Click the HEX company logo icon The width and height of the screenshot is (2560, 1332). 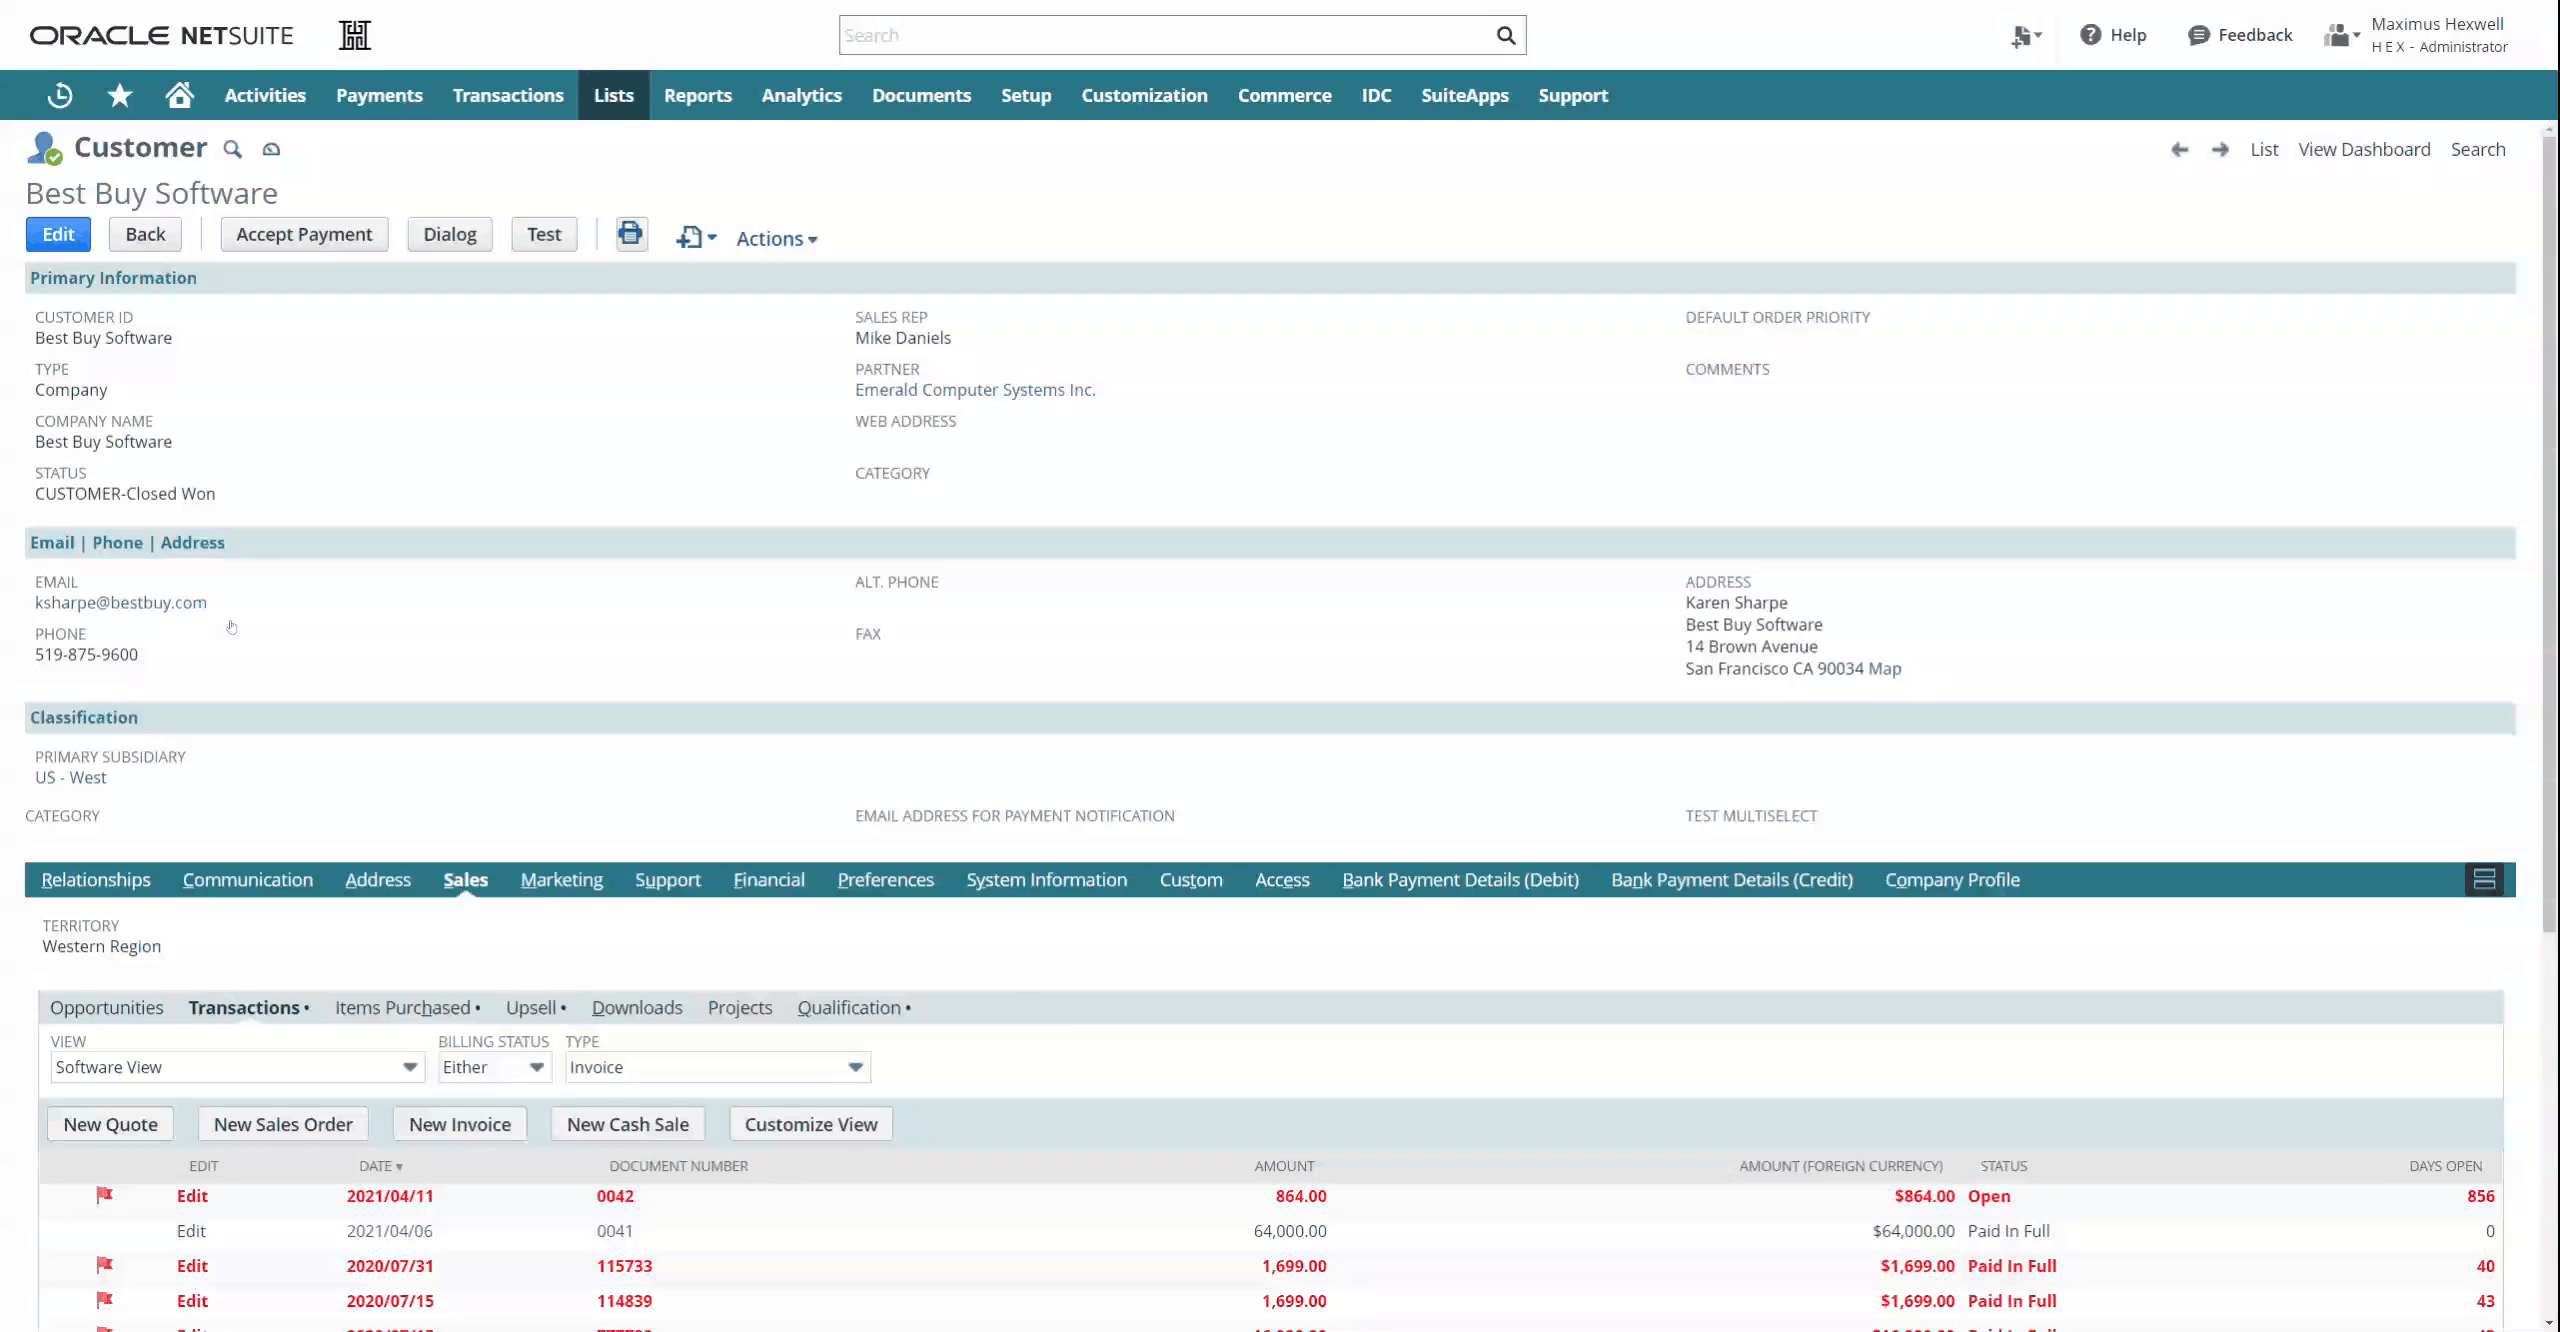pyautogui.click(x=355, y=36)
